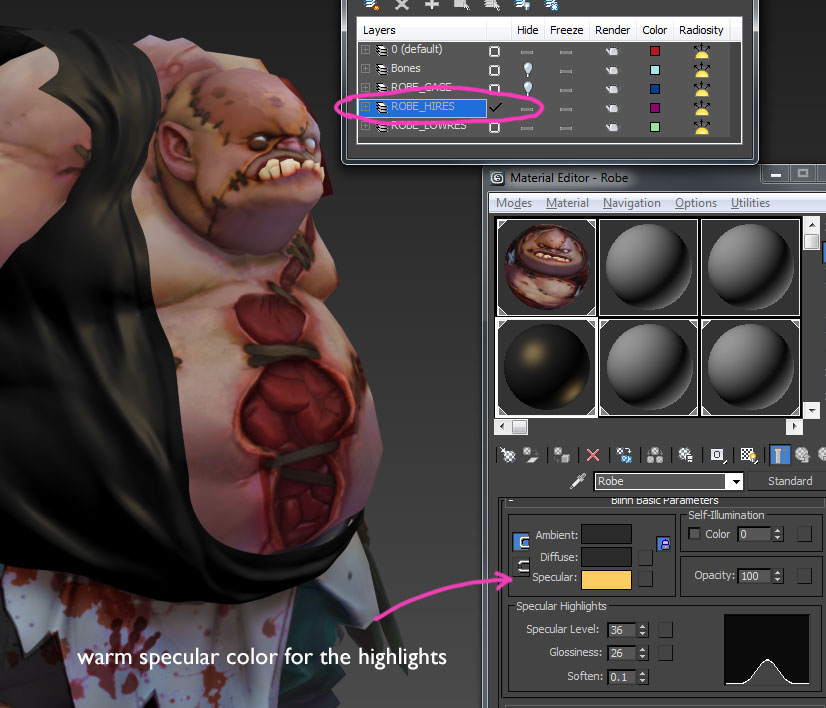Open the Options menu
Image resolution: width=826 pixels, height=708 pixels.
696,203
